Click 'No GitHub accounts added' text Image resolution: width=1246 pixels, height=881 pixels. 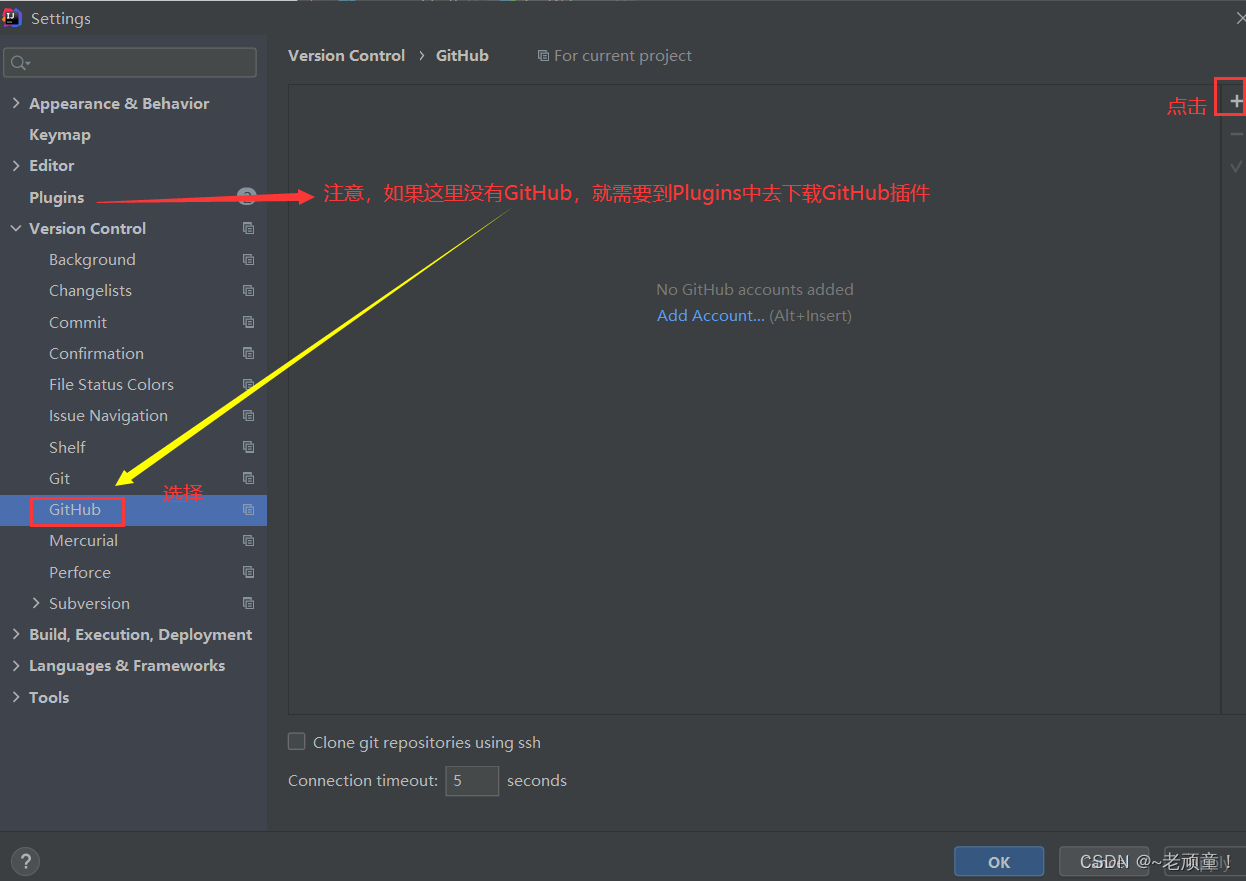coord(755,289)
